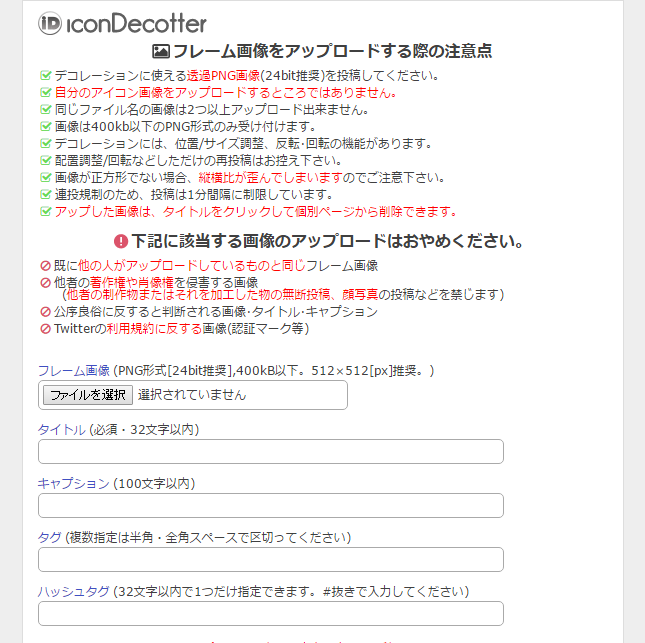Click the ハッシュタグ field label
The height and width of the screenshot is (643, 645).
pyautogui.click(x=73, y=591)
